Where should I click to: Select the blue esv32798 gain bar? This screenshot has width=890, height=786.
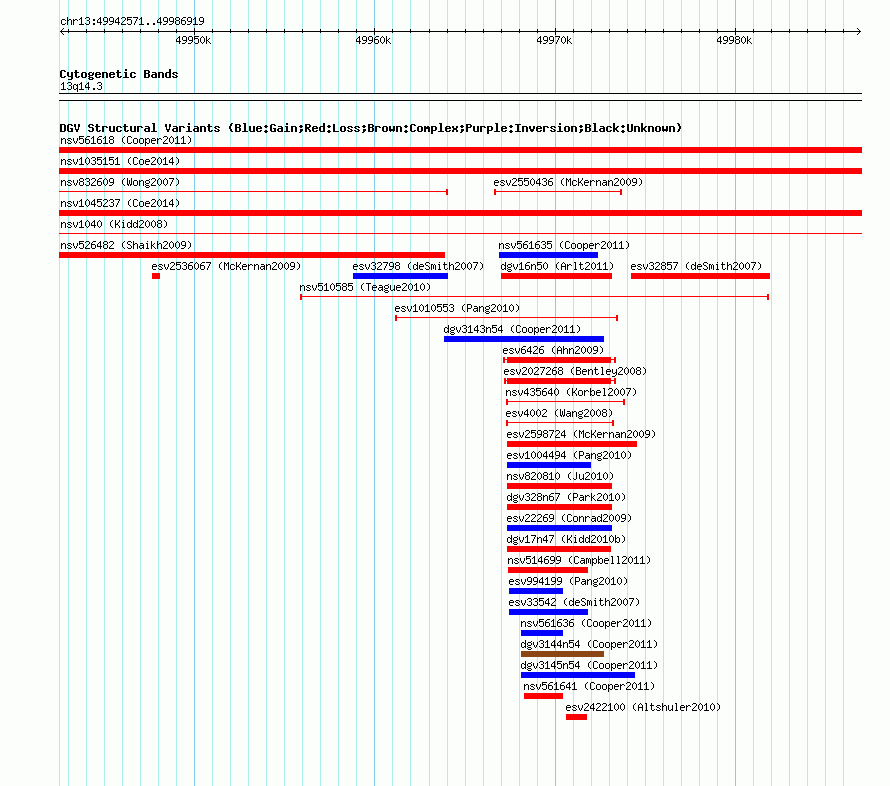pos(400,276)
